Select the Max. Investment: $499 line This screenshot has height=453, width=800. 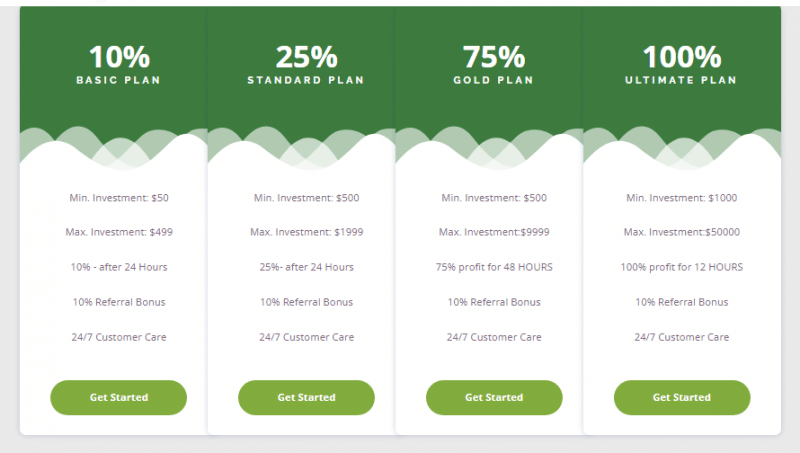point(119,232)
